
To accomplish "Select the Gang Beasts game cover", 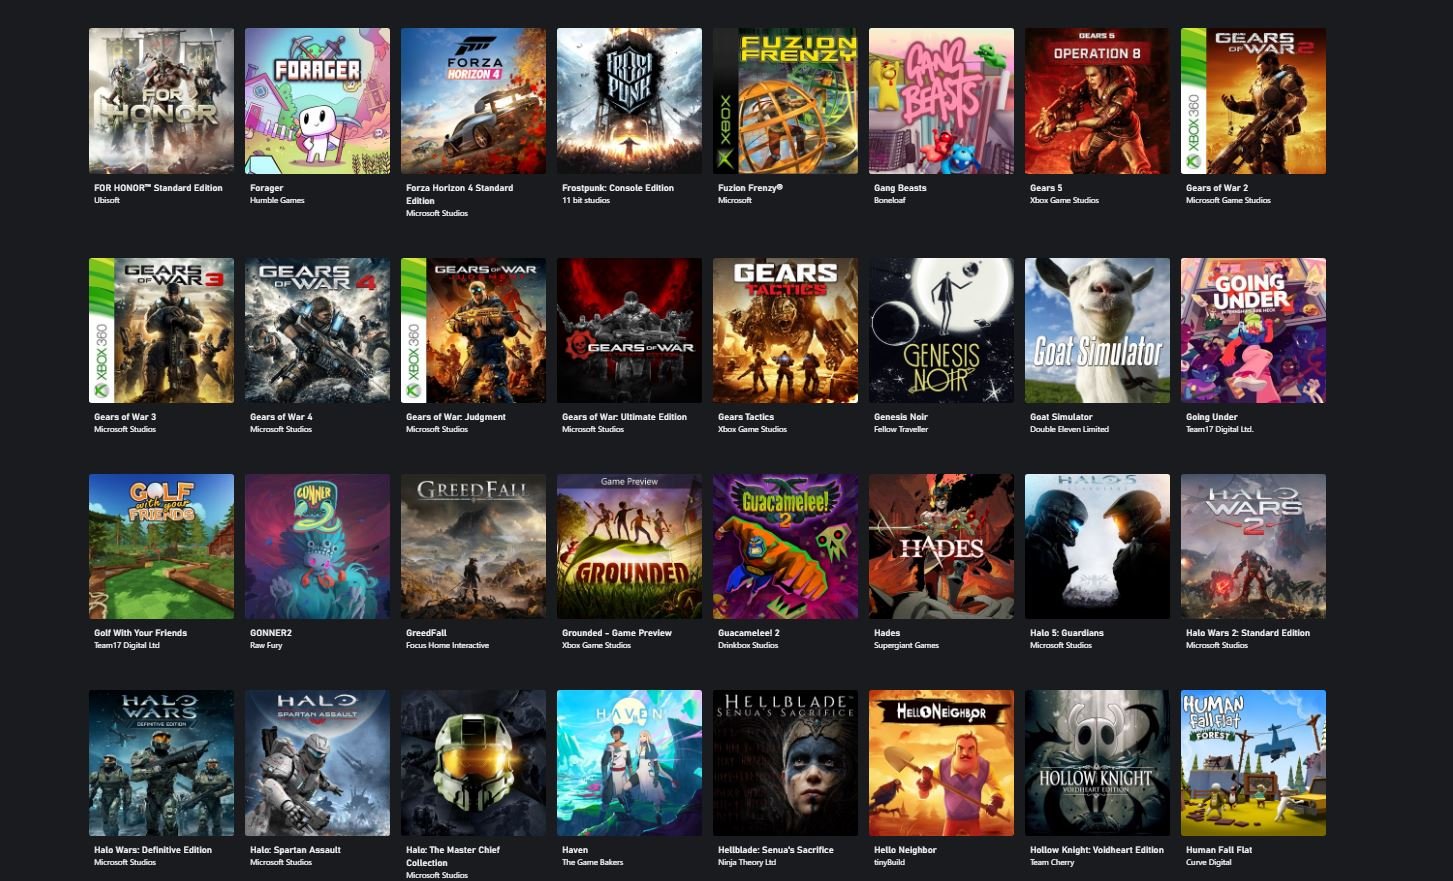I will tap(941, 101).
